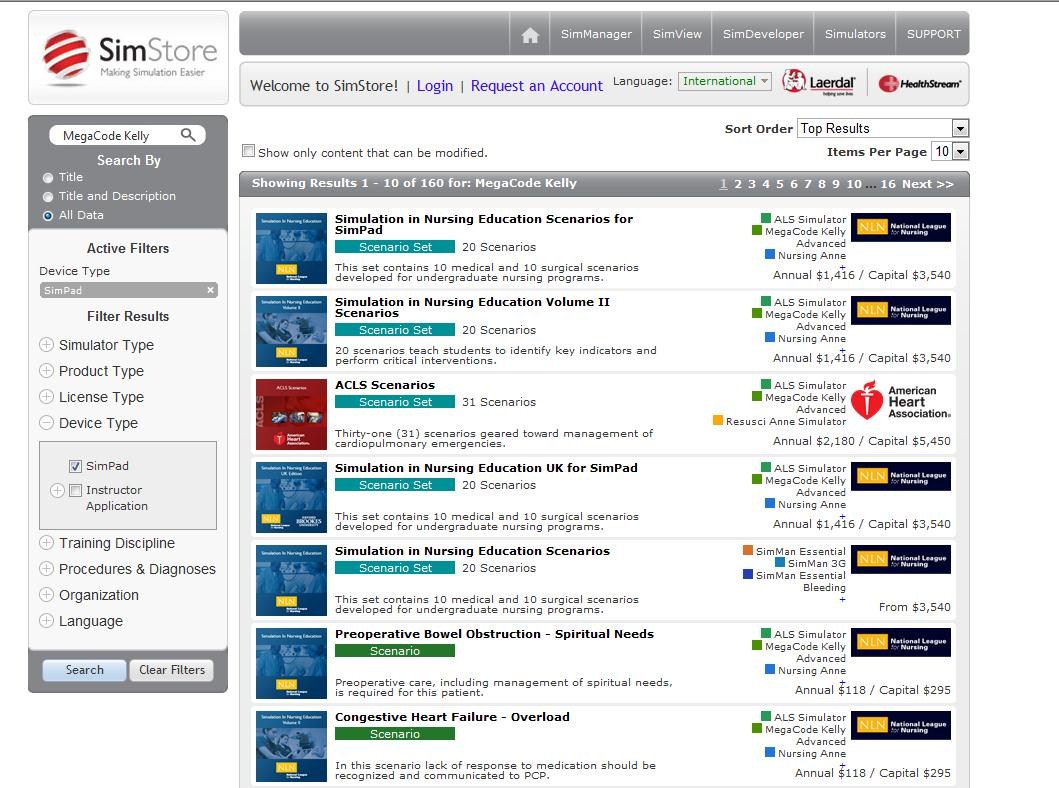Viewport: 1059px width, 788px height.
Task: Go to results page 2
Action: [738, 184]
